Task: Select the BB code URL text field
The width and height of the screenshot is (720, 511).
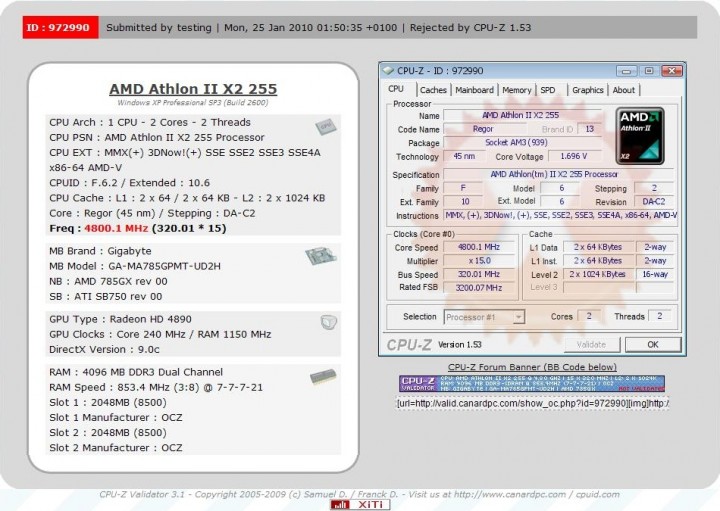Action: [x=533, y=404]
